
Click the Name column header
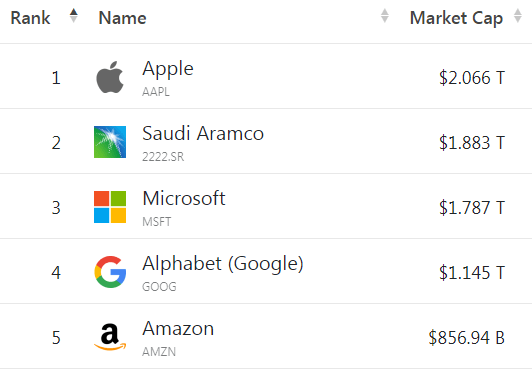pos(122,18)
